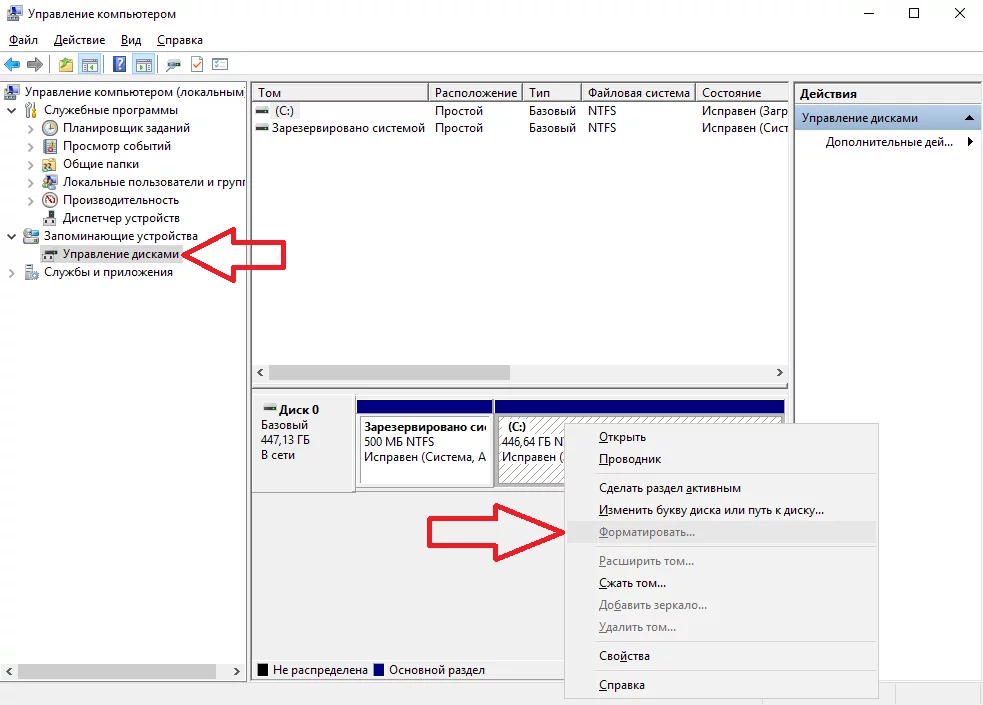Viewport: 983px width, 705px height.
Task: Choose Справка at the context menu bottom
Action: point(721,685)
